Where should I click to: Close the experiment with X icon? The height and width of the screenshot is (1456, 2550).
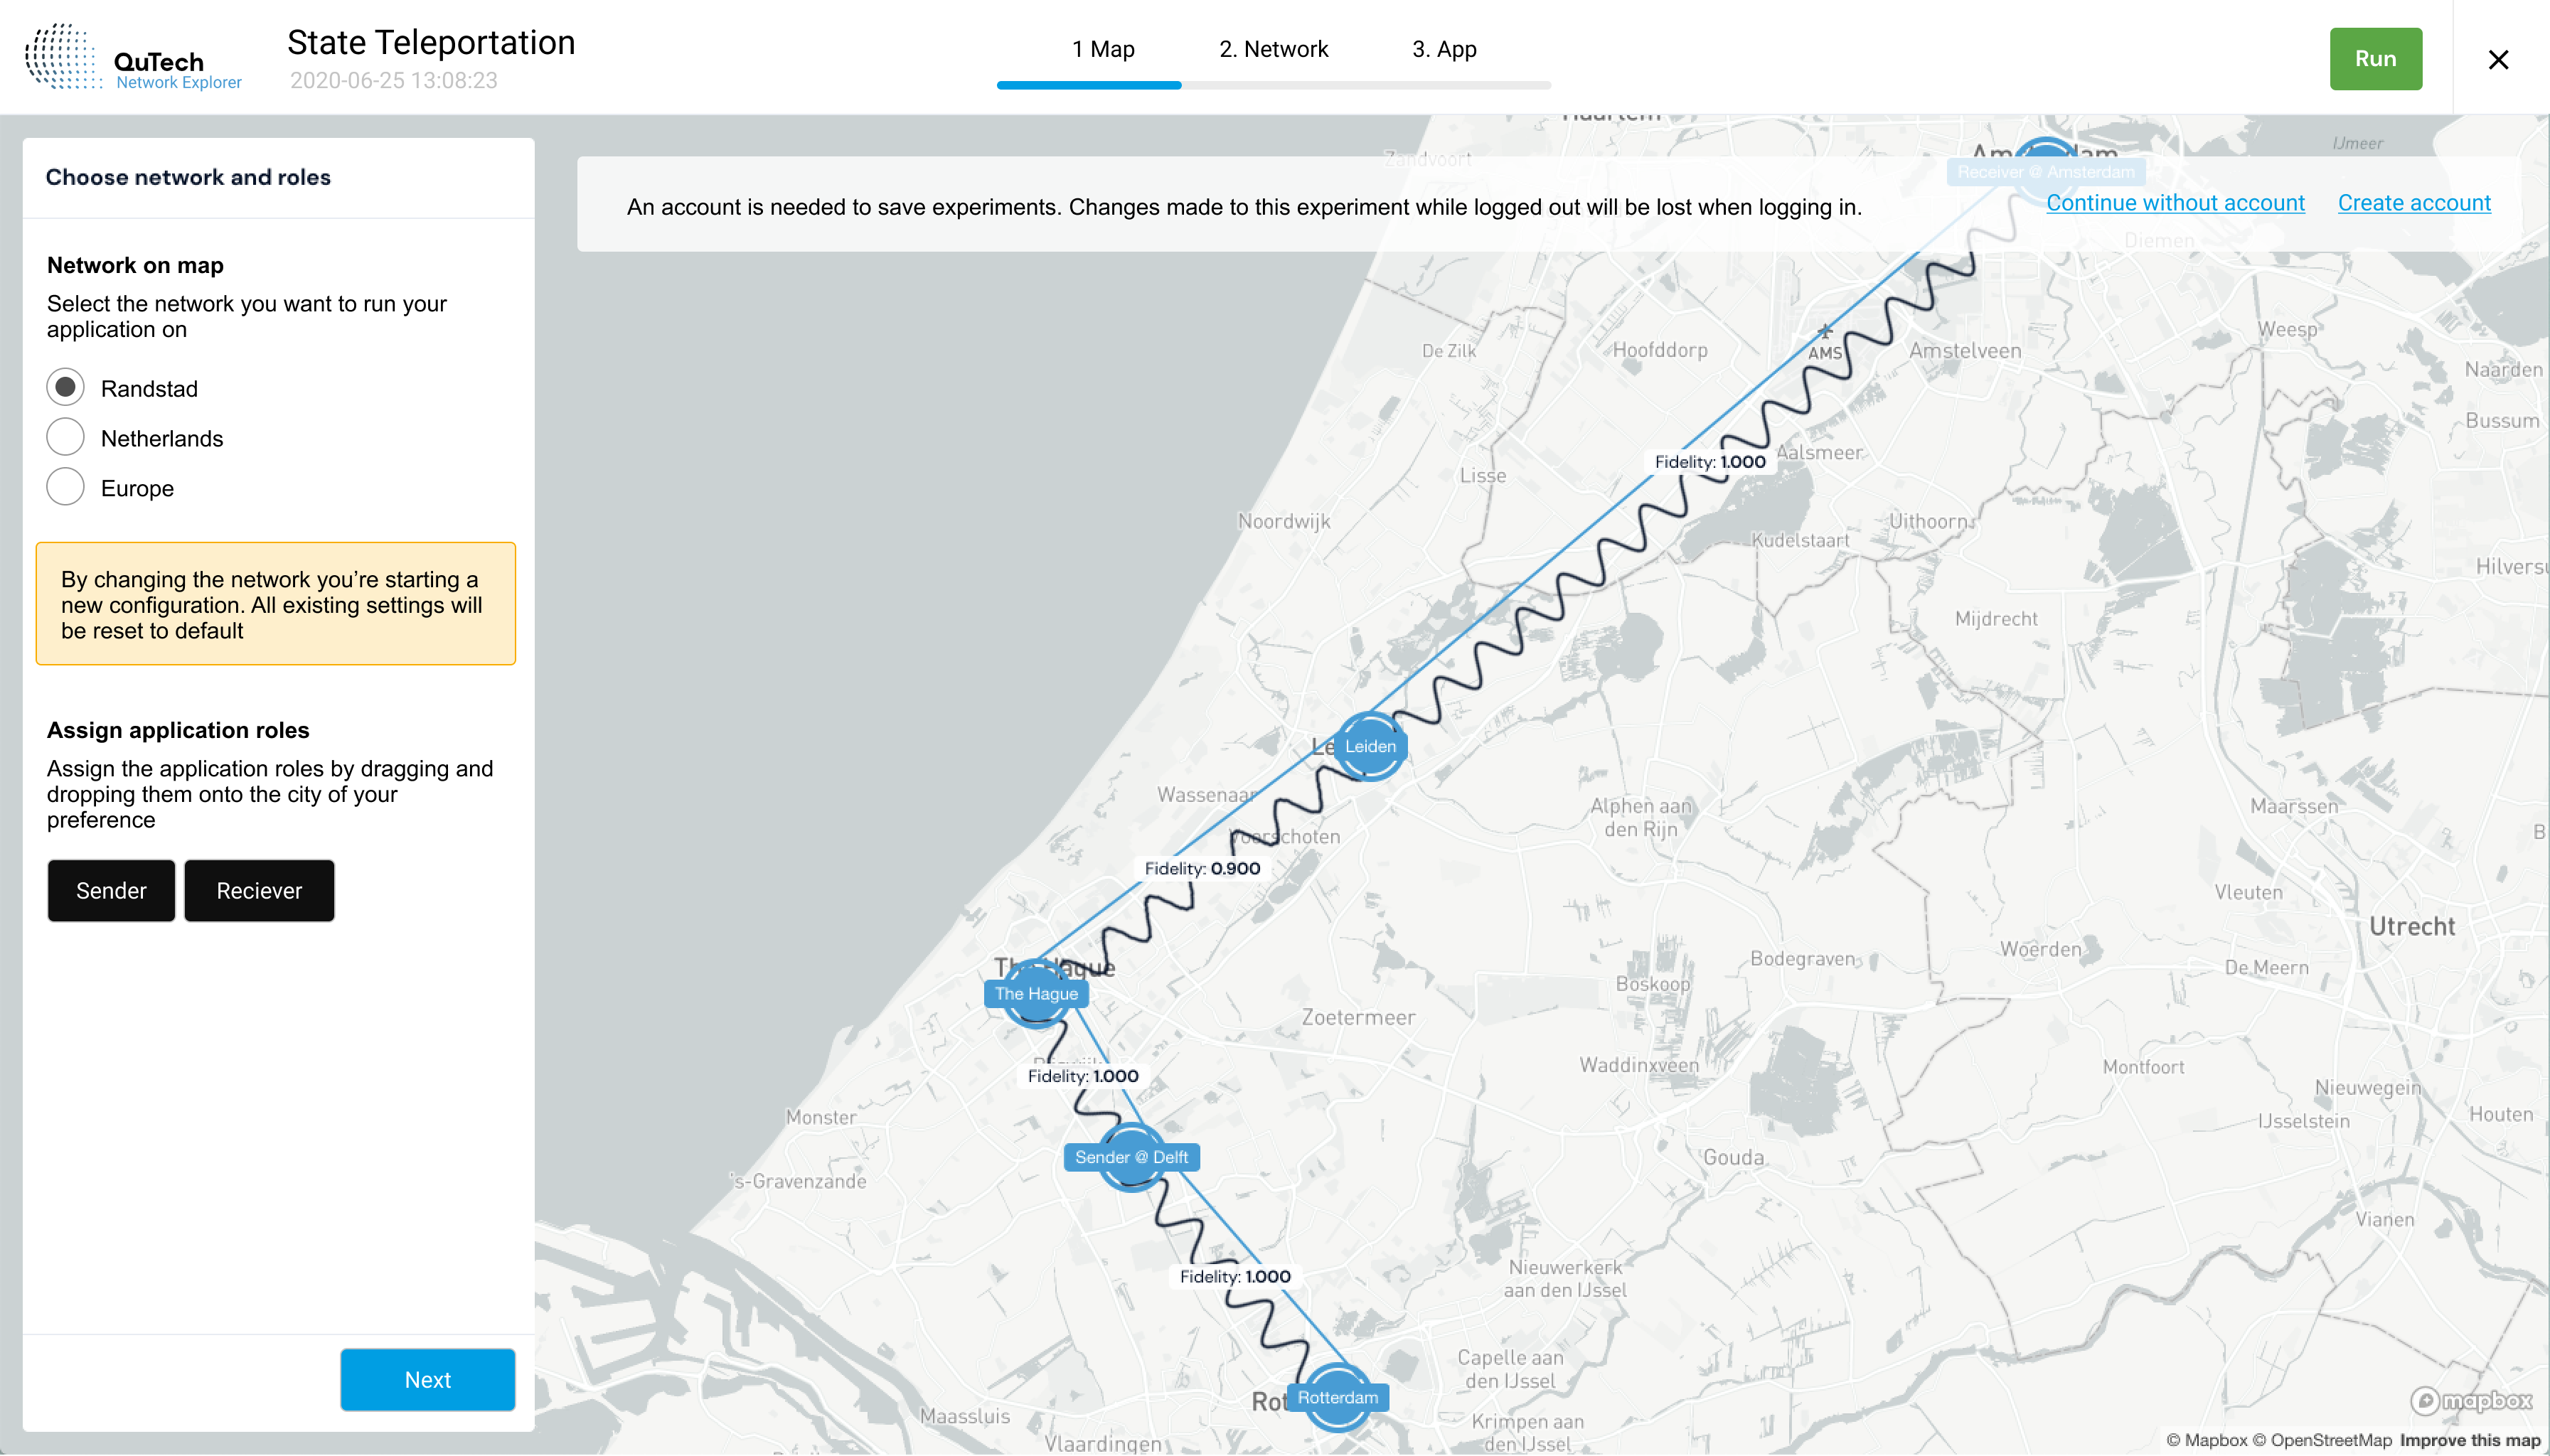(x=2497, y=60)
